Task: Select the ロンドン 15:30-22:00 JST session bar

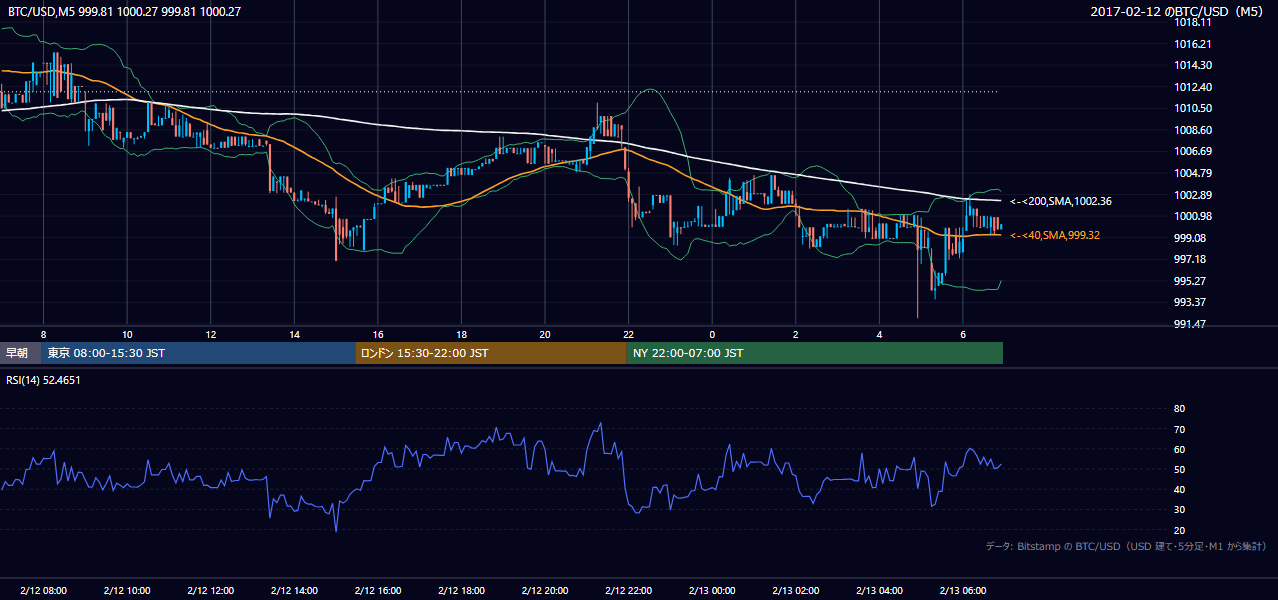Action: 490,353
